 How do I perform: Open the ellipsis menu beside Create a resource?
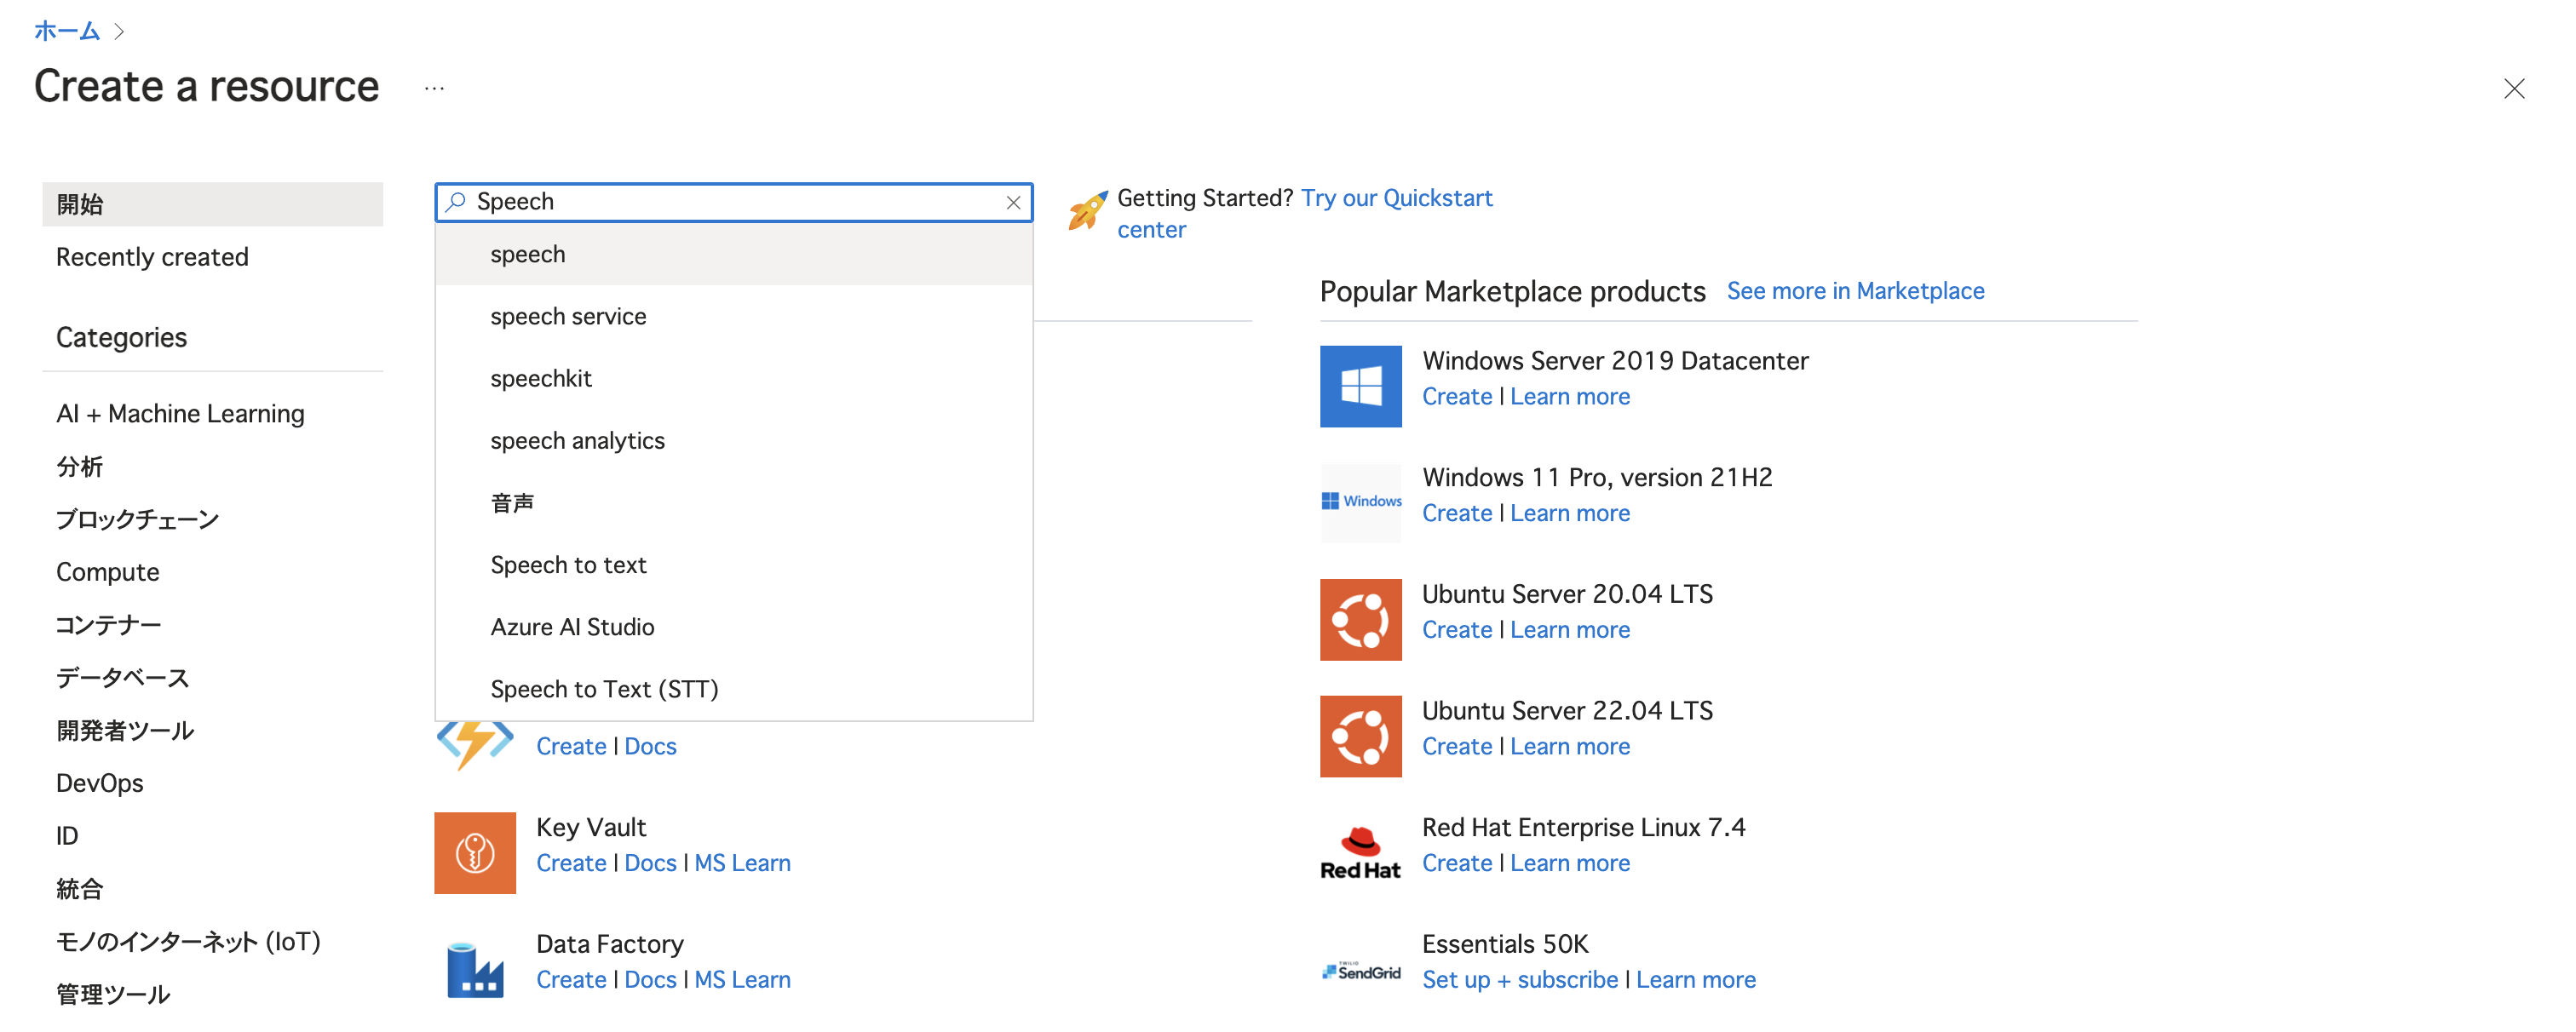[434, 88]
